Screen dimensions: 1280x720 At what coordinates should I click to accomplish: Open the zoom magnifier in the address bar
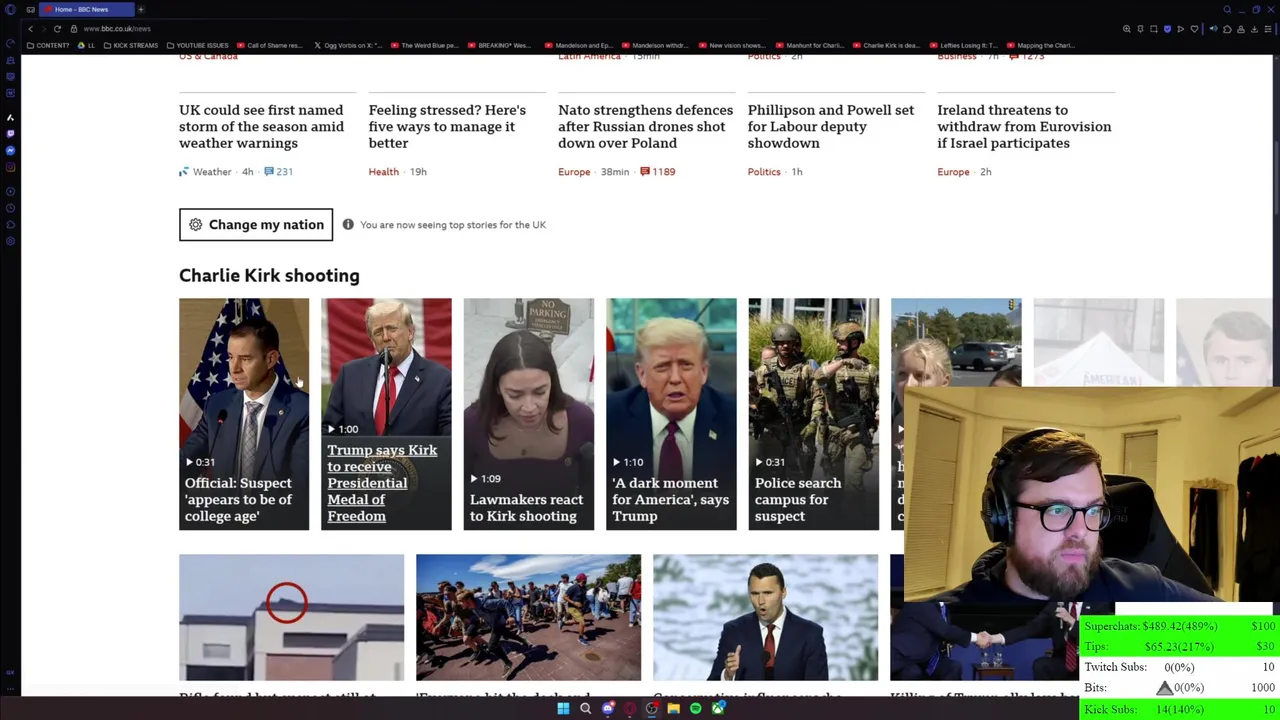coord(1127,29)
